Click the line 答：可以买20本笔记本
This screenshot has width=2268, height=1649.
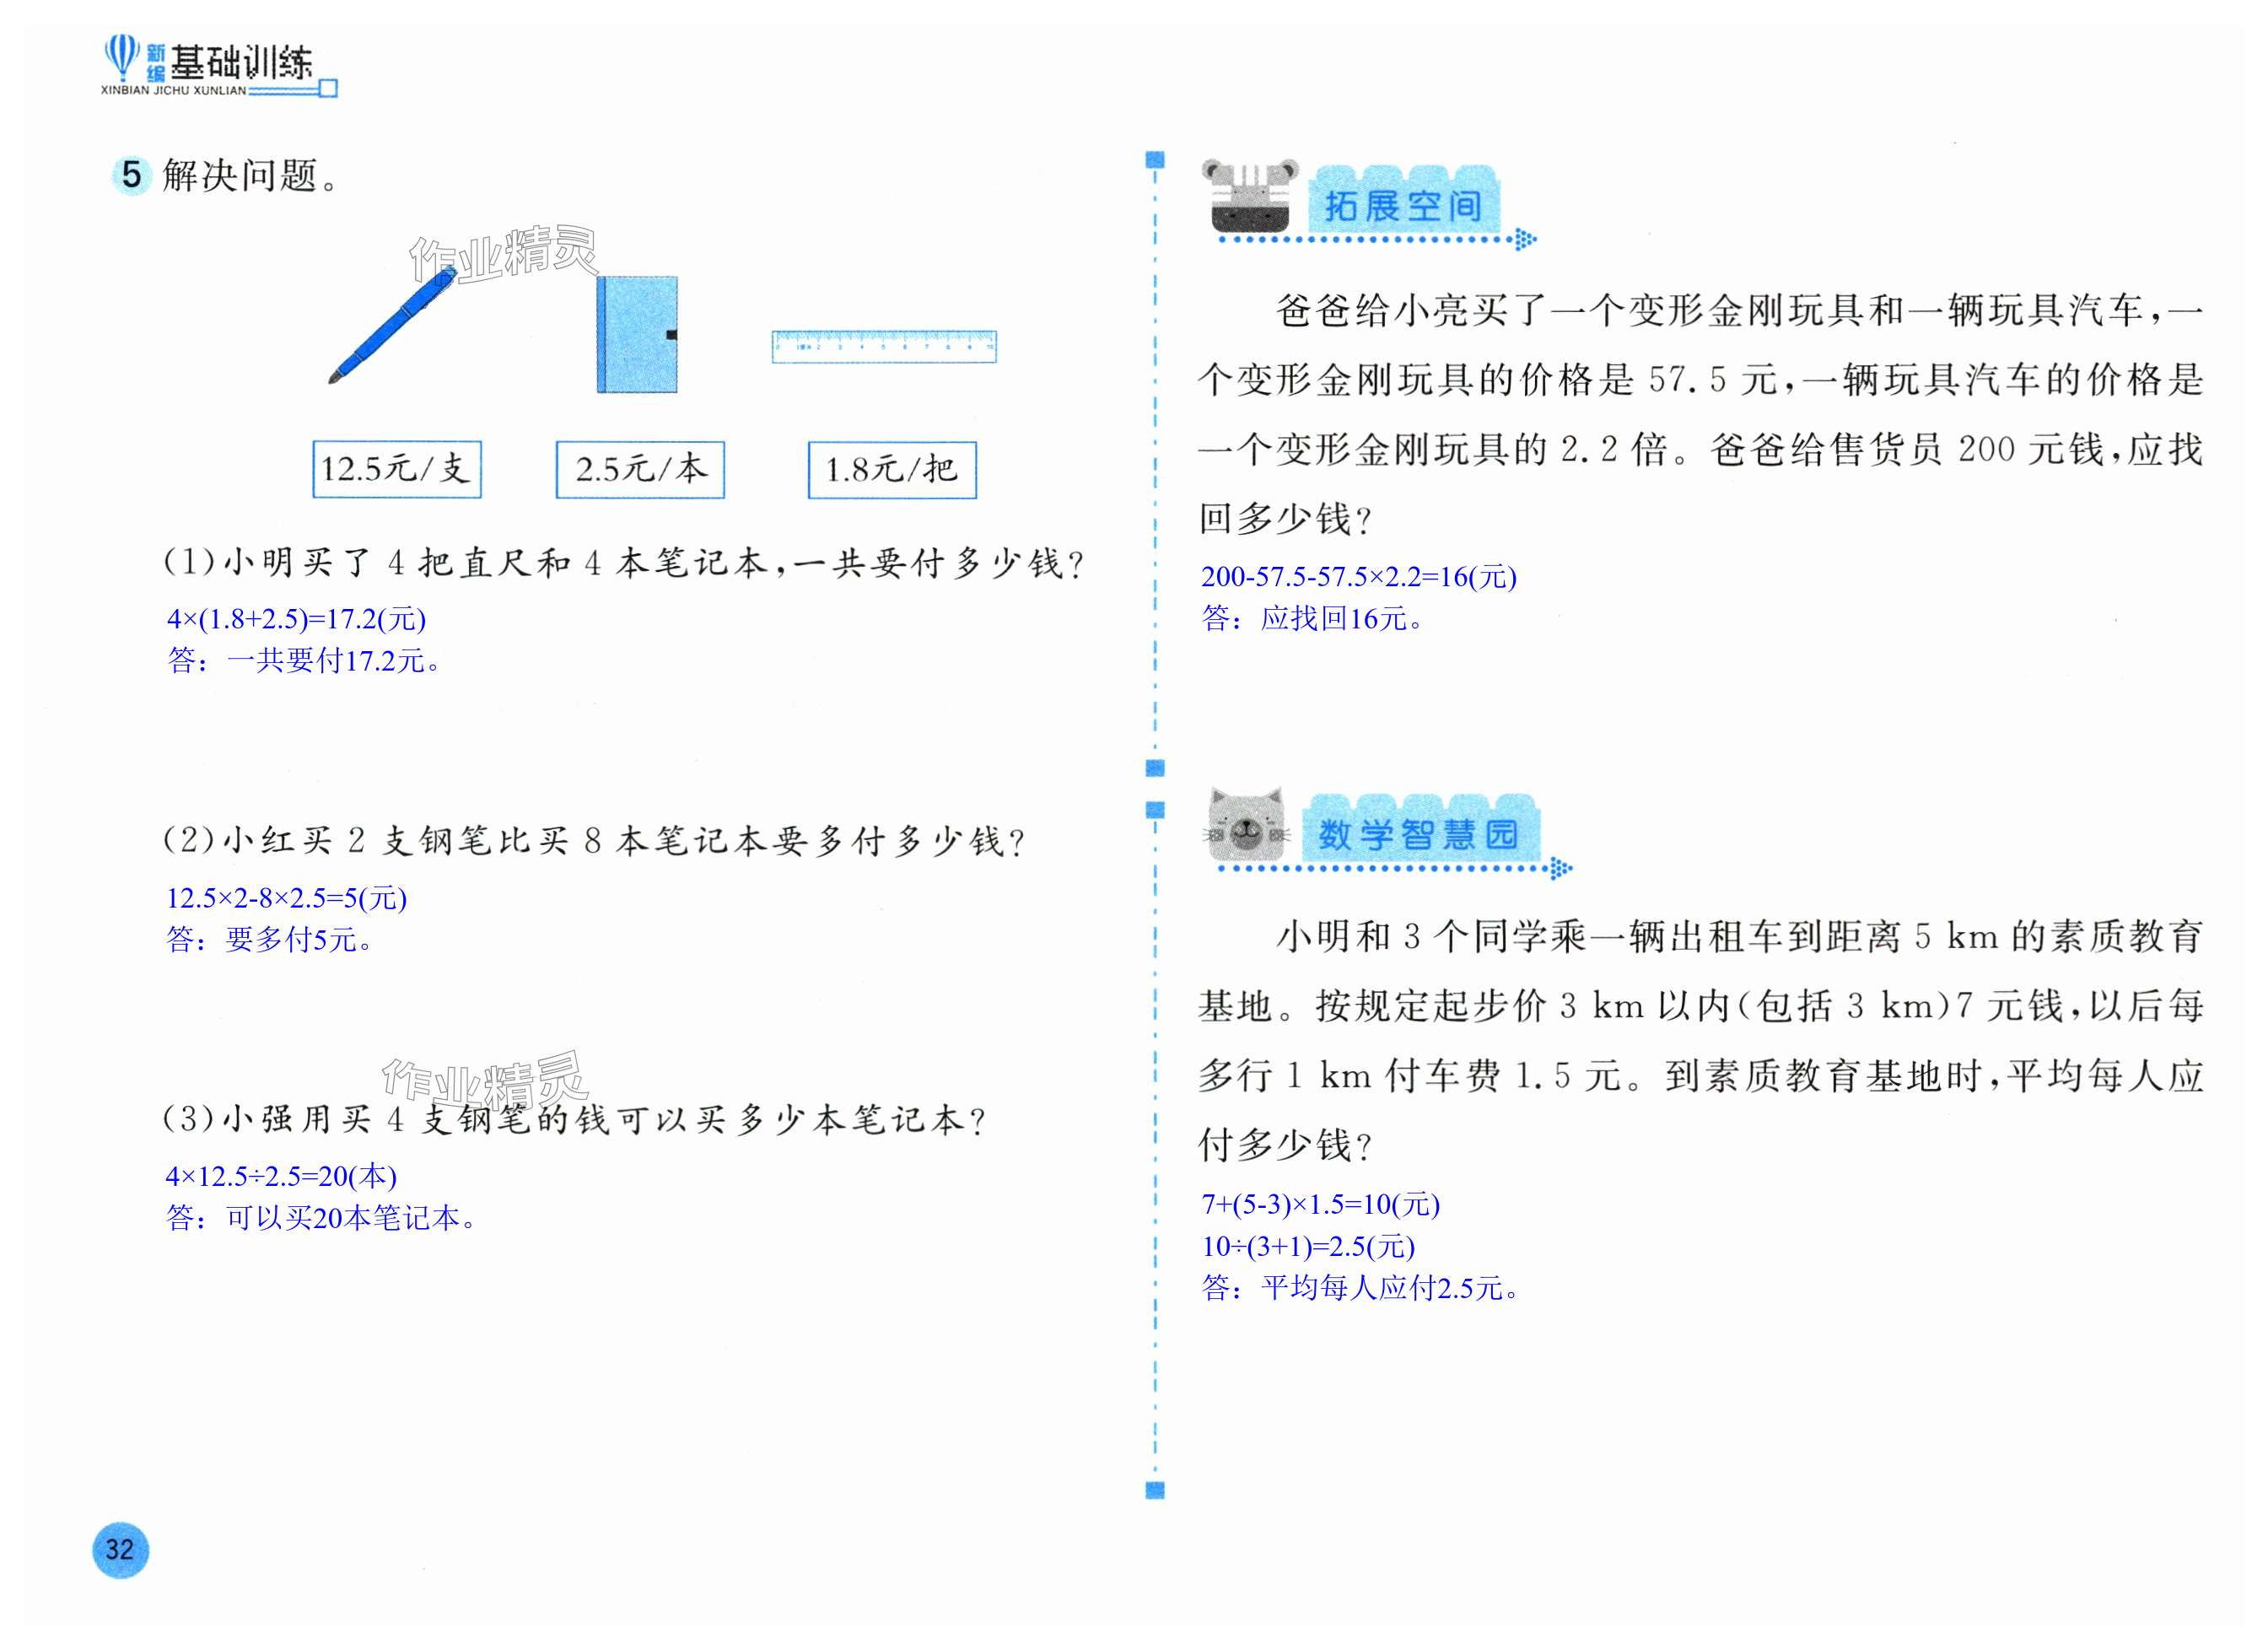point(322,1217)
